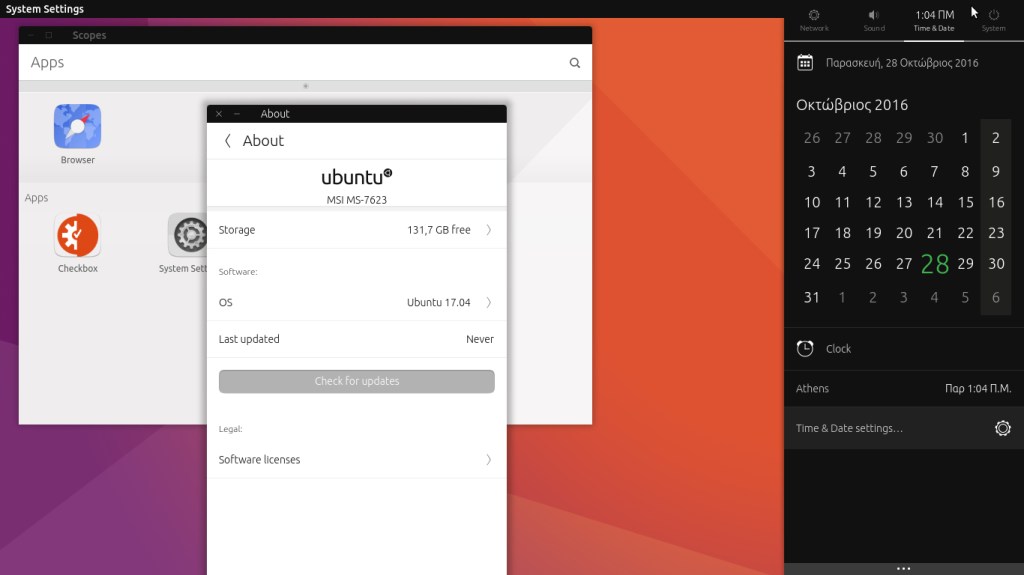
Task: Go back using the About back arrow
Action: (x=228, y=141)
